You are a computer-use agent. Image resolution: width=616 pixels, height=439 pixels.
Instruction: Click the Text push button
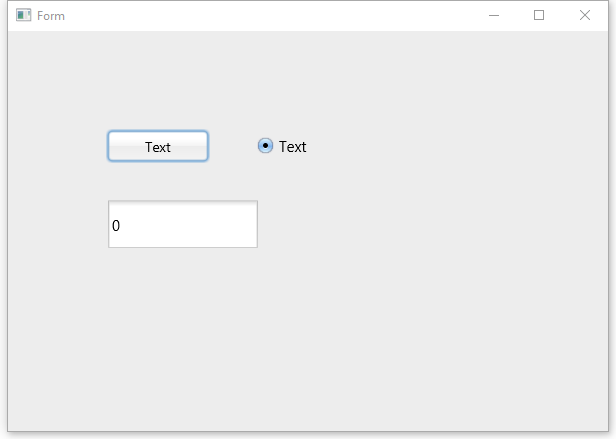click(x=158, y=146)
